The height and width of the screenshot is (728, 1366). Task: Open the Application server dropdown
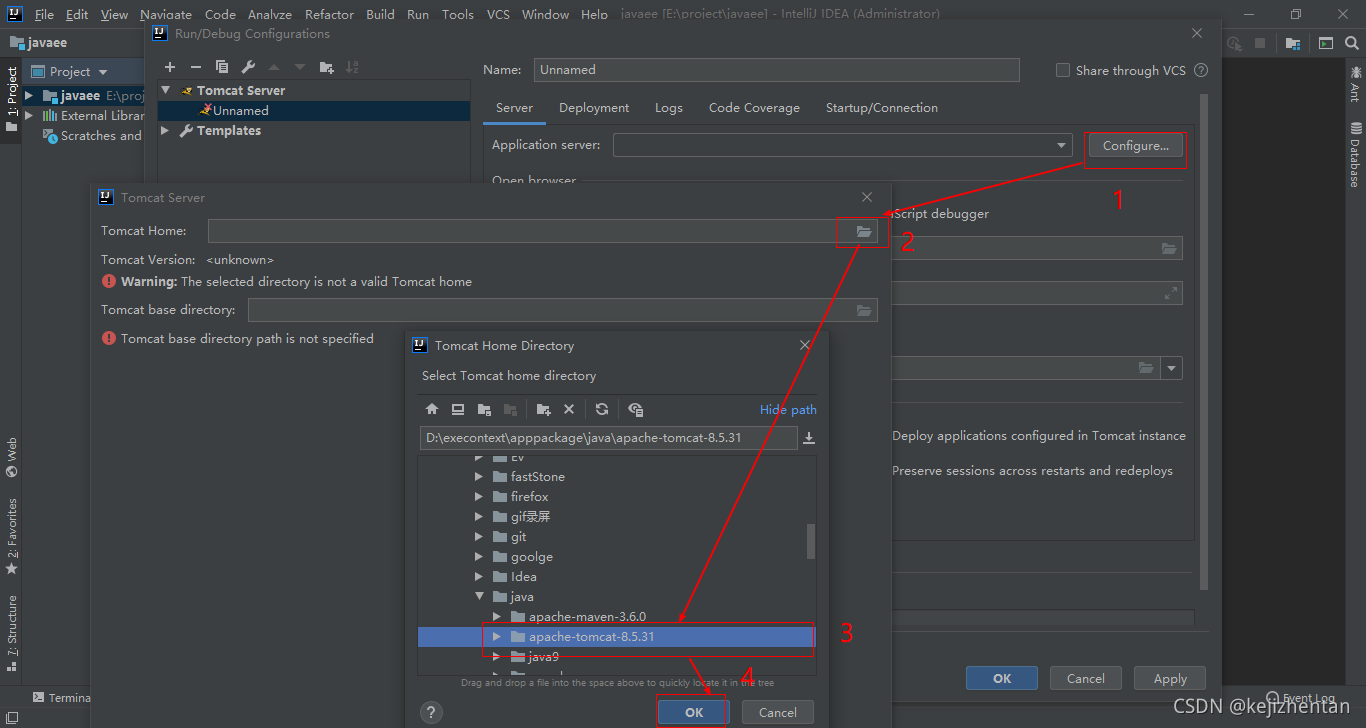pos(1062,145)
